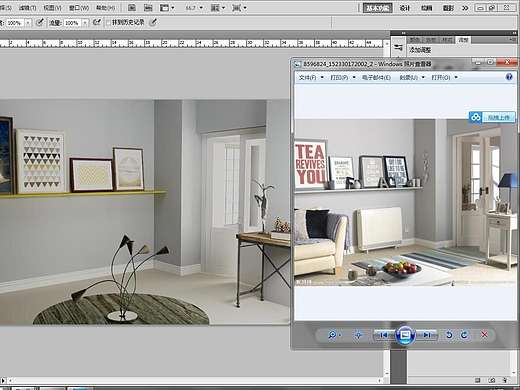Click the 添加调整 label text
Image resolution: width=520 pixels, height=390 pixels.
tap(420, 50)
